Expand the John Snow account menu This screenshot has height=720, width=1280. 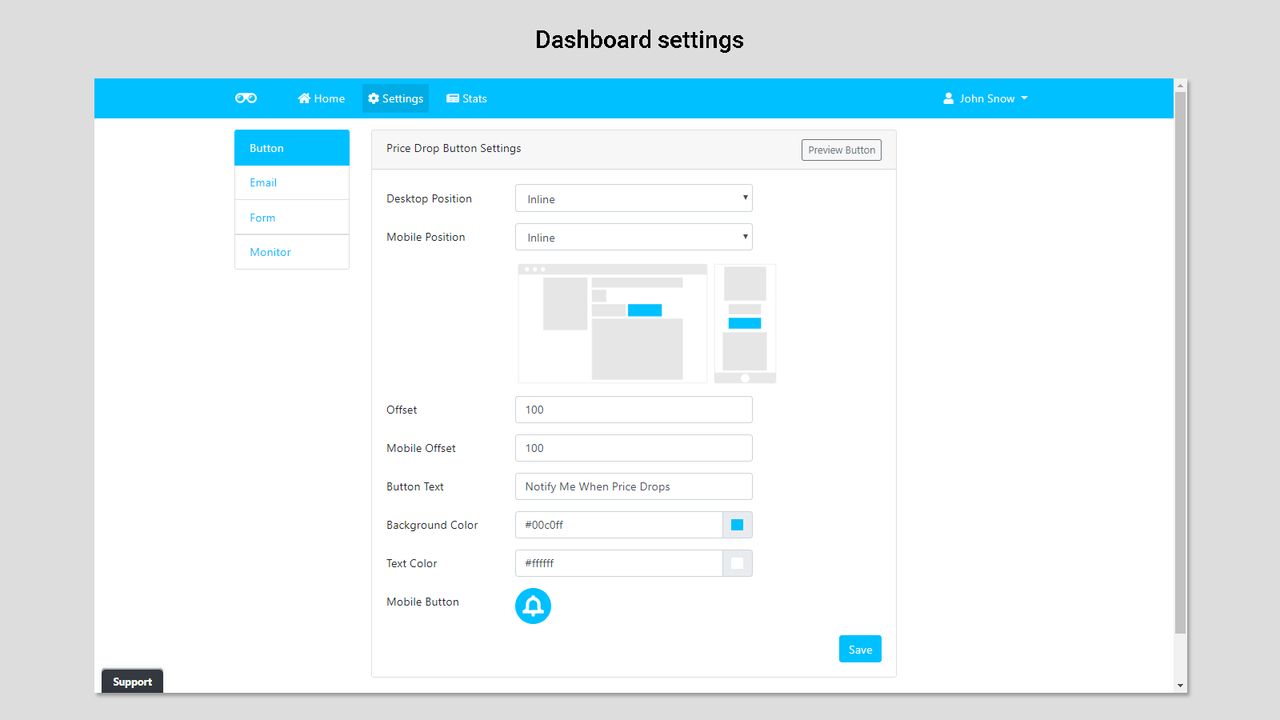tap(985, 98)
